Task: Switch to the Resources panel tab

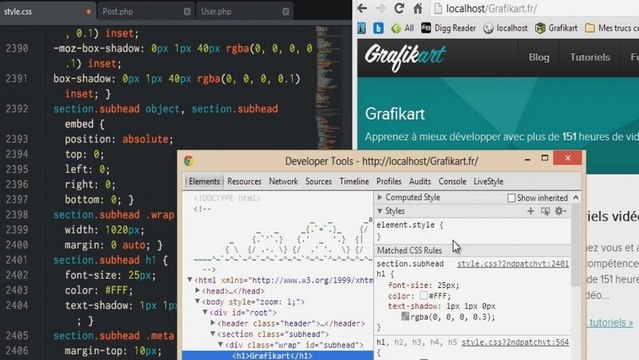Action: tap(244, 181)
